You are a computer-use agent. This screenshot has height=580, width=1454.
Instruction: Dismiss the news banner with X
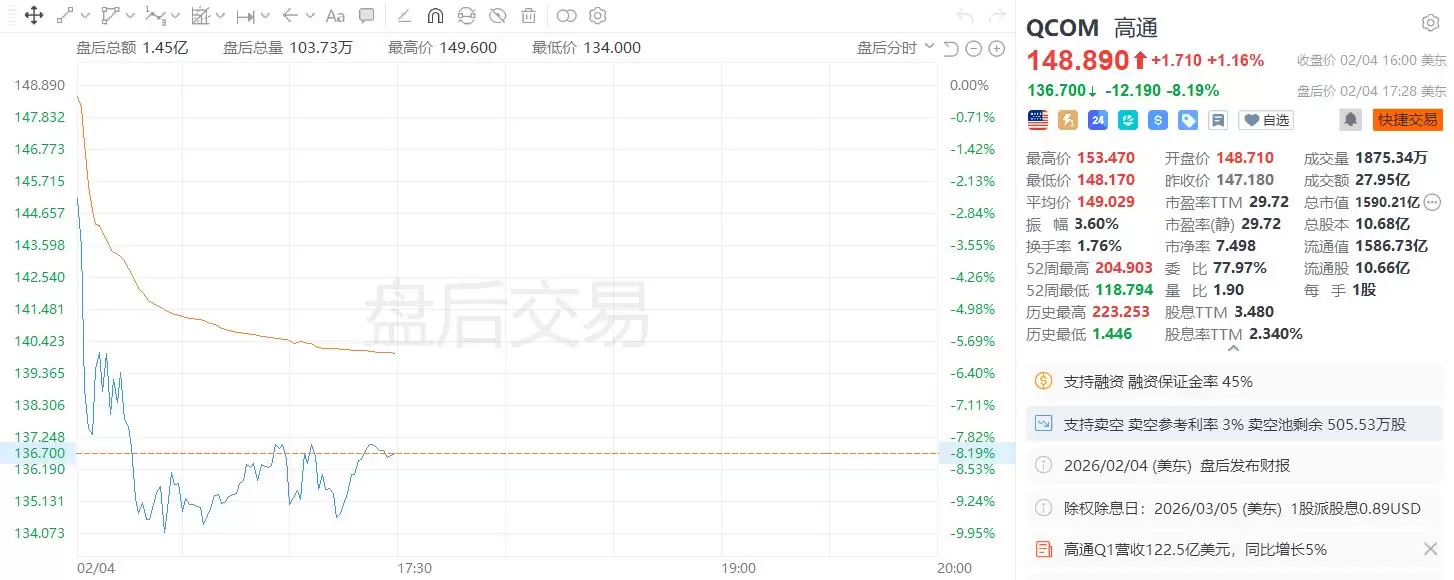click(1430, 548)
